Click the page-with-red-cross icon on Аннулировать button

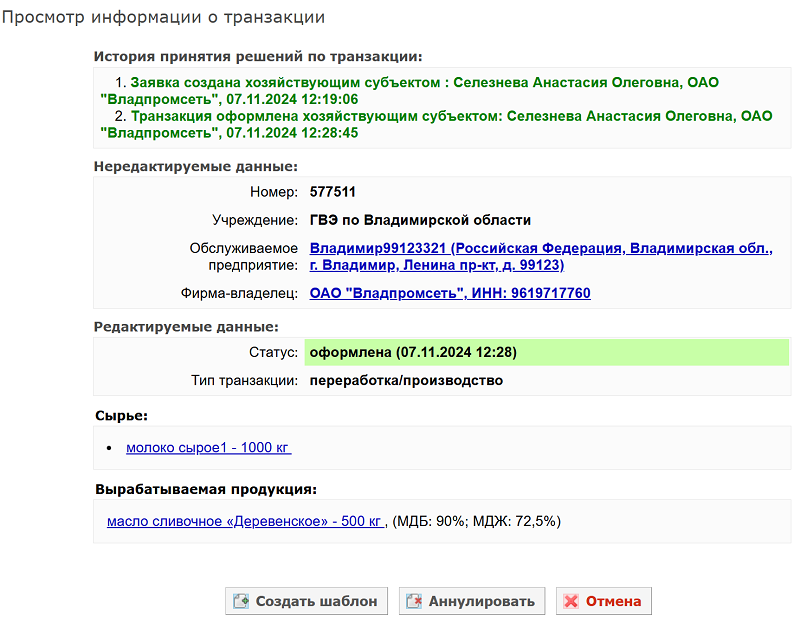(x=414, y=600)
